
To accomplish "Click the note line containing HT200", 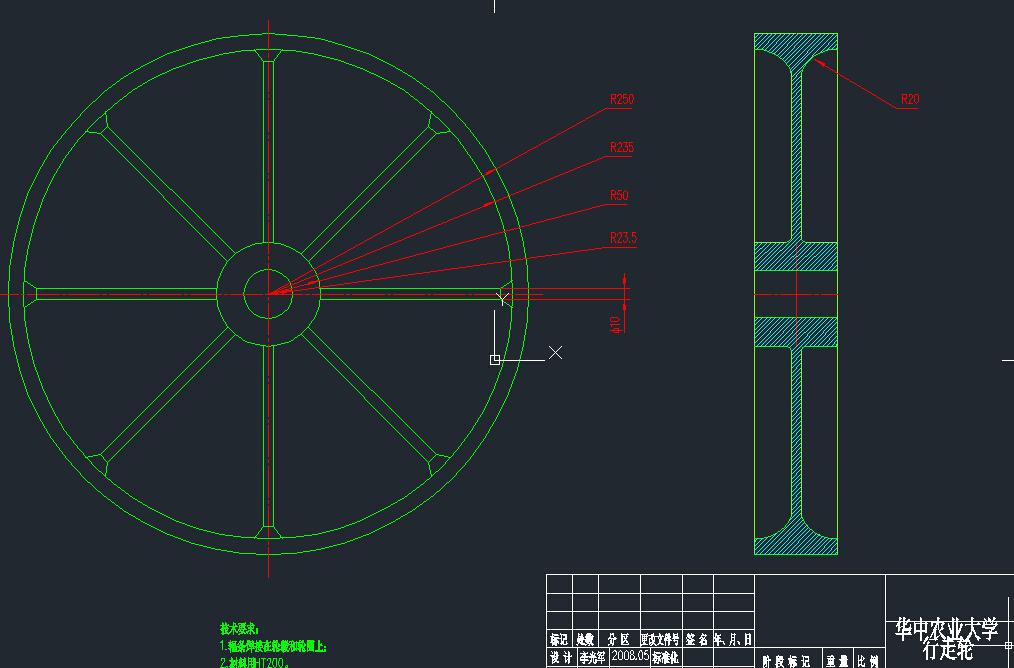I will click(254, 662).
